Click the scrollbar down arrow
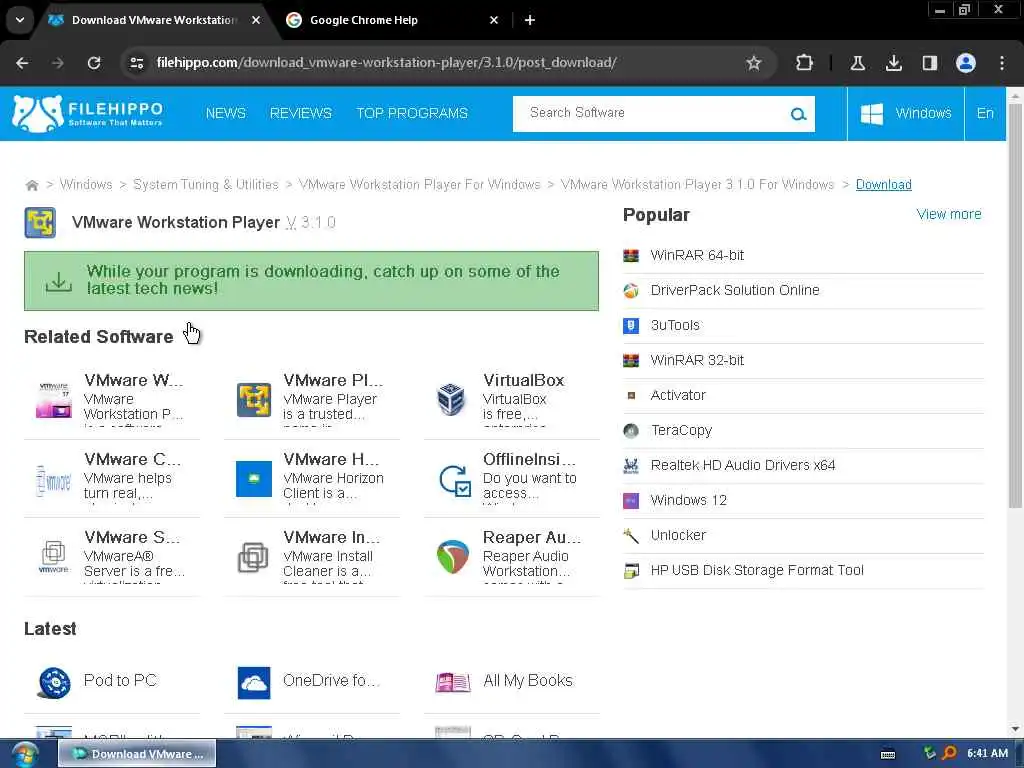The height and width of the screenshot is (768, 1024). tap(1015, 729)
